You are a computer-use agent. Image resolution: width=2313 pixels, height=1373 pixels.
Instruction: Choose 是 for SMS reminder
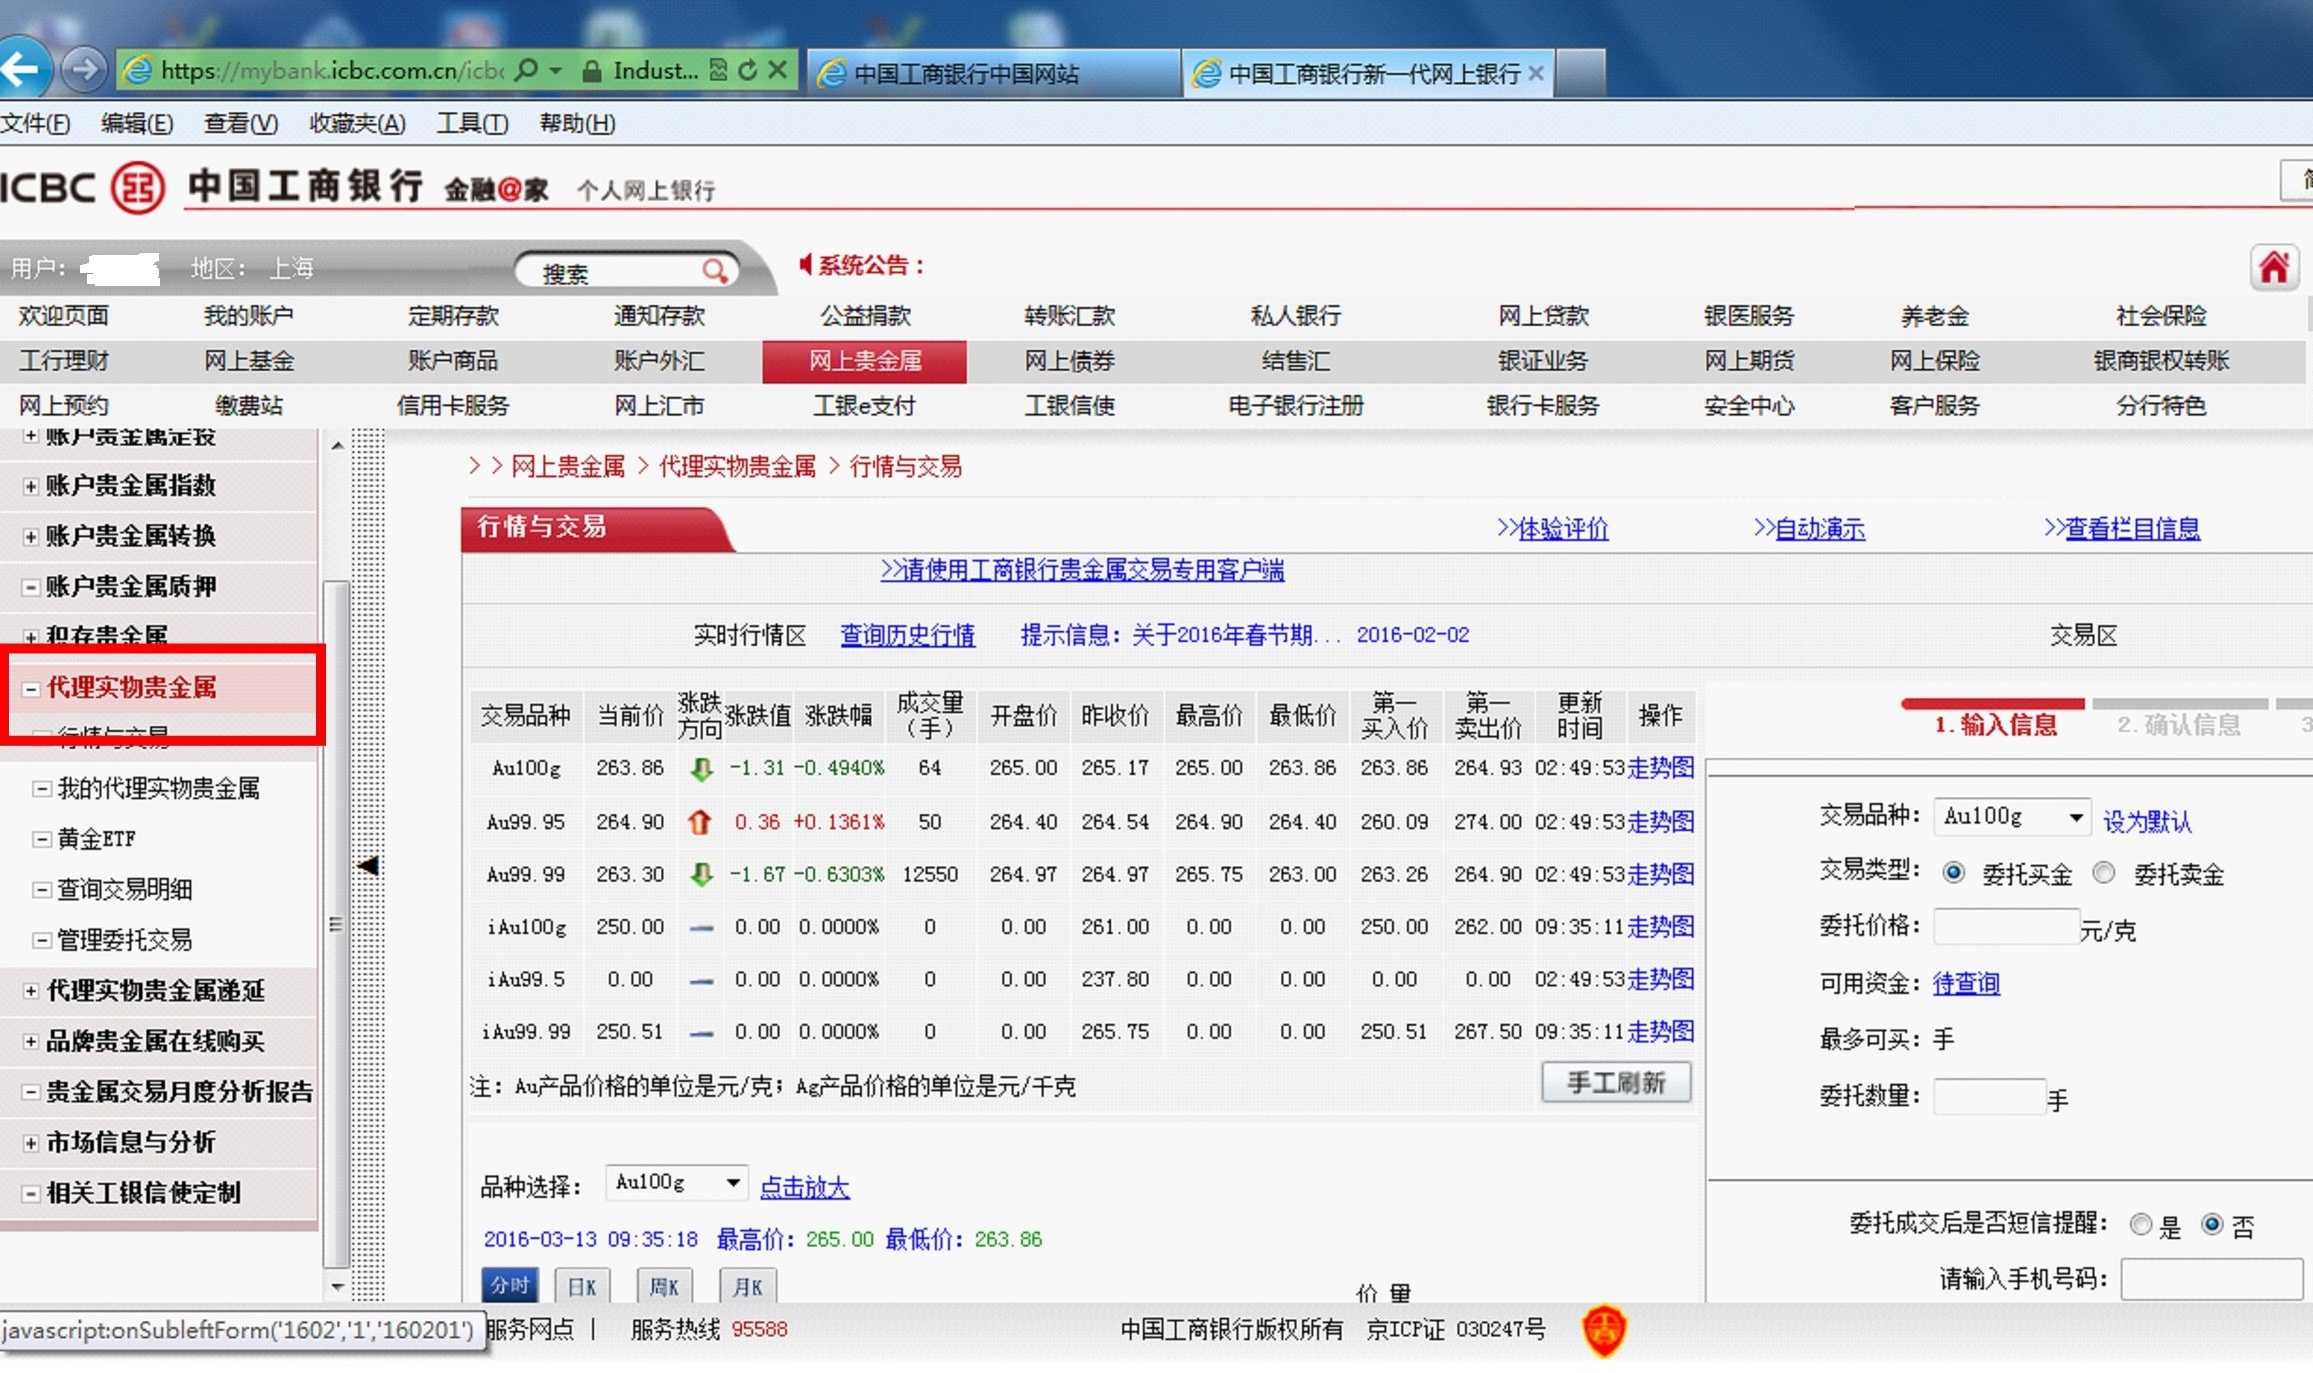pos(2141,1225)
